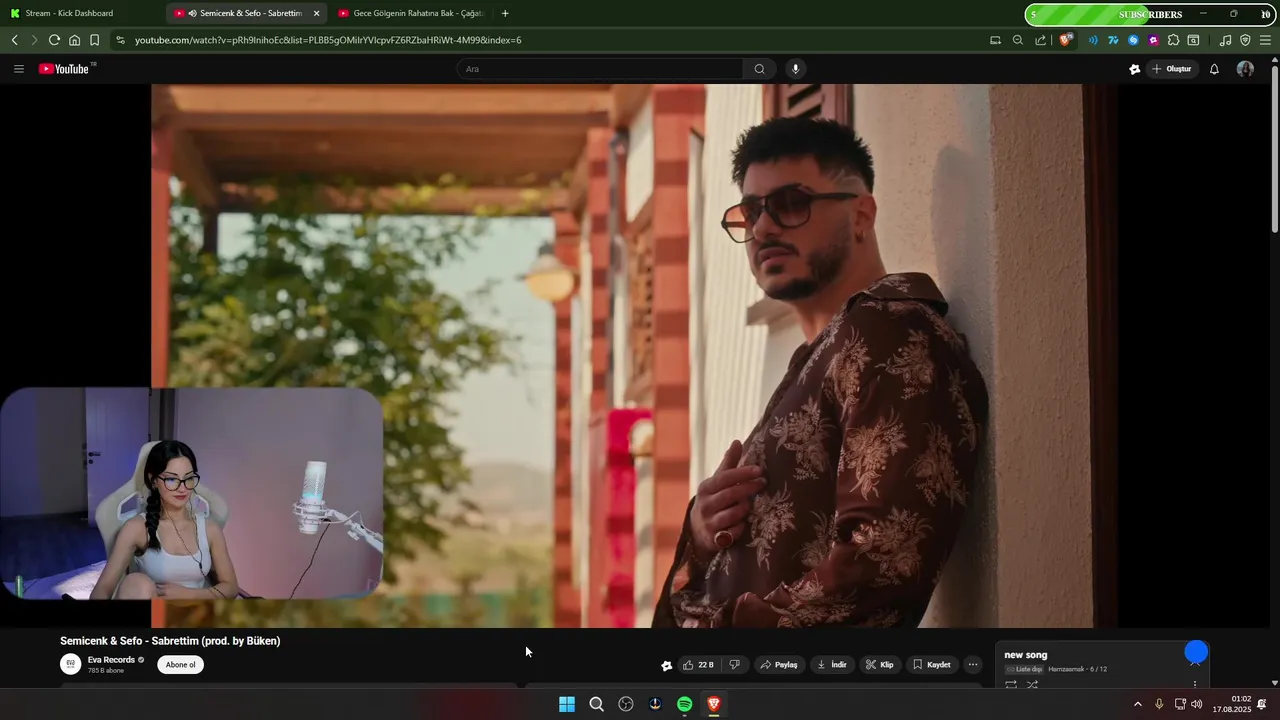This screenshot has height=720, width=1280.
Task: View site information icon in address bar
Action: pyautogui.click(x=120, y=40)
